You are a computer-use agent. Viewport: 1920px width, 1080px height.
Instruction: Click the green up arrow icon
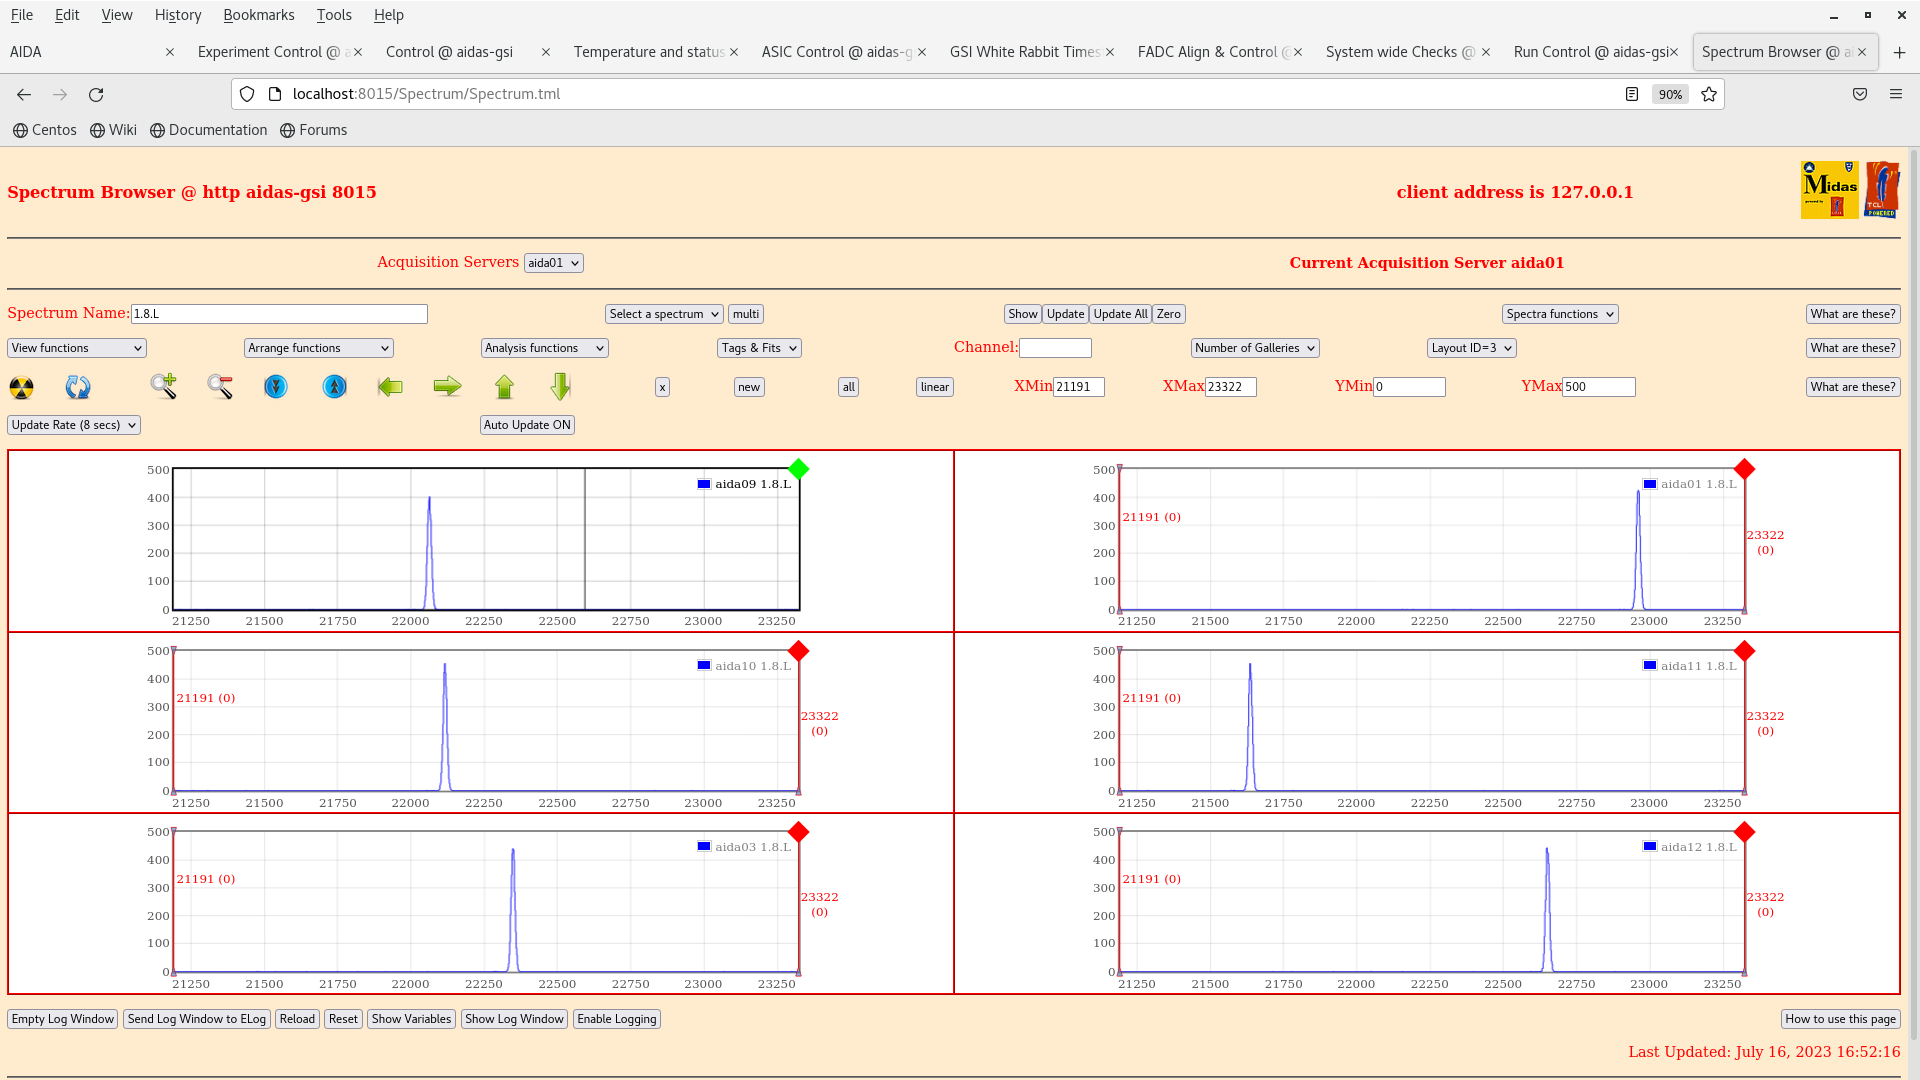(x=504, y=386)
